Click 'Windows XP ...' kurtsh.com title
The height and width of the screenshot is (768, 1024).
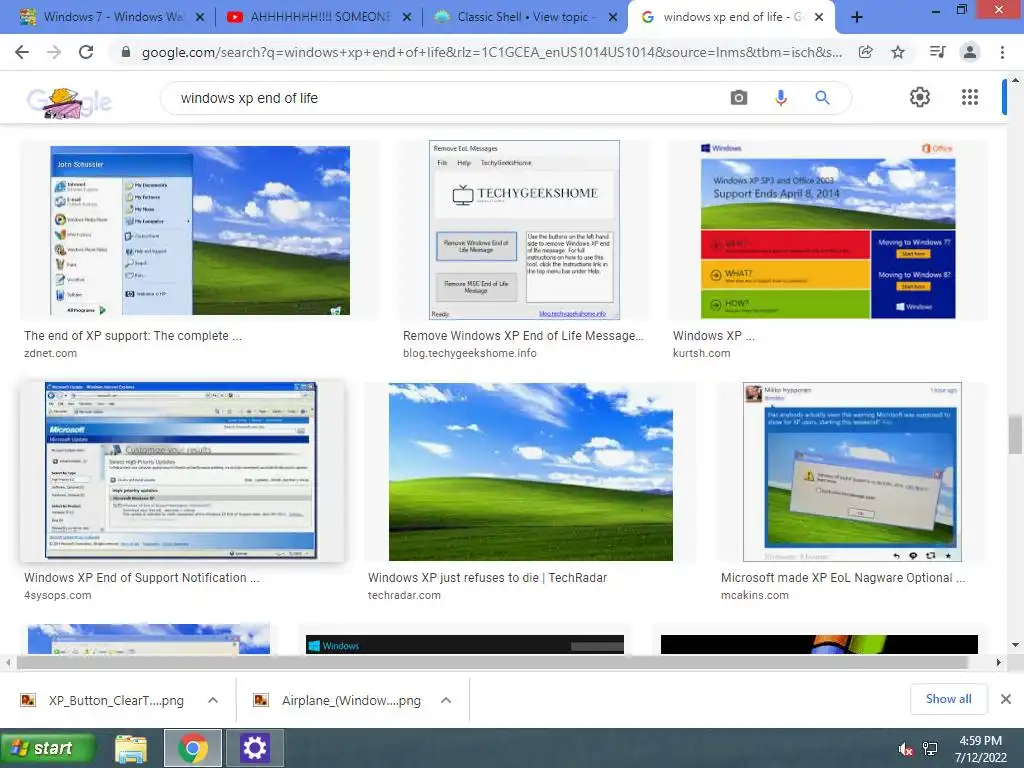[x=714, y=336]
